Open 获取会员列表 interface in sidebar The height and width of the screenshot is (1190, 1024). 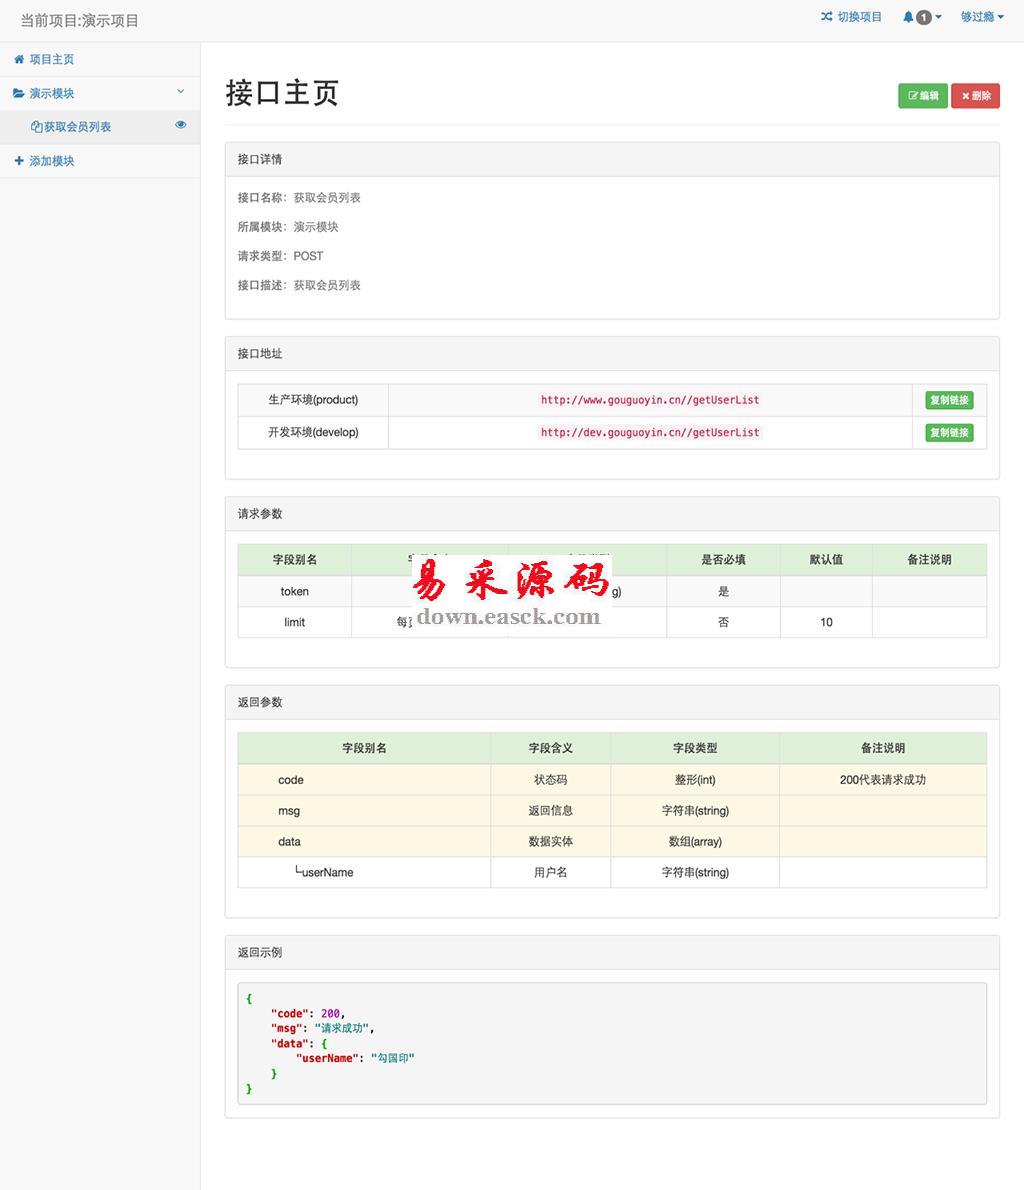[77, 127]
